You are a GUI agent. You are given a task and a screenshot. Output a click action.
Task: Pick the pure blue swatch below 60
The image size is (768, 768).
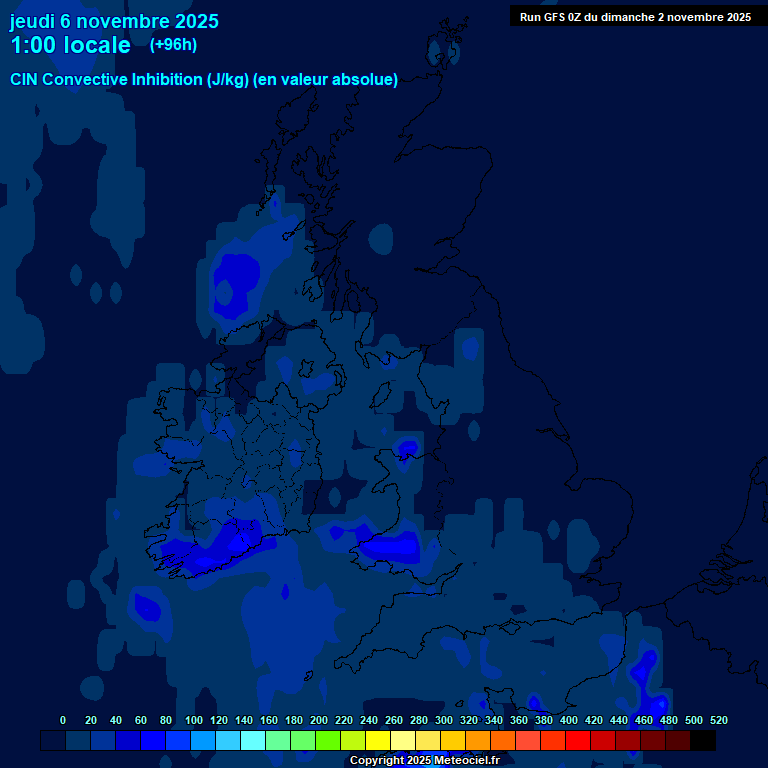click(153, 741)
